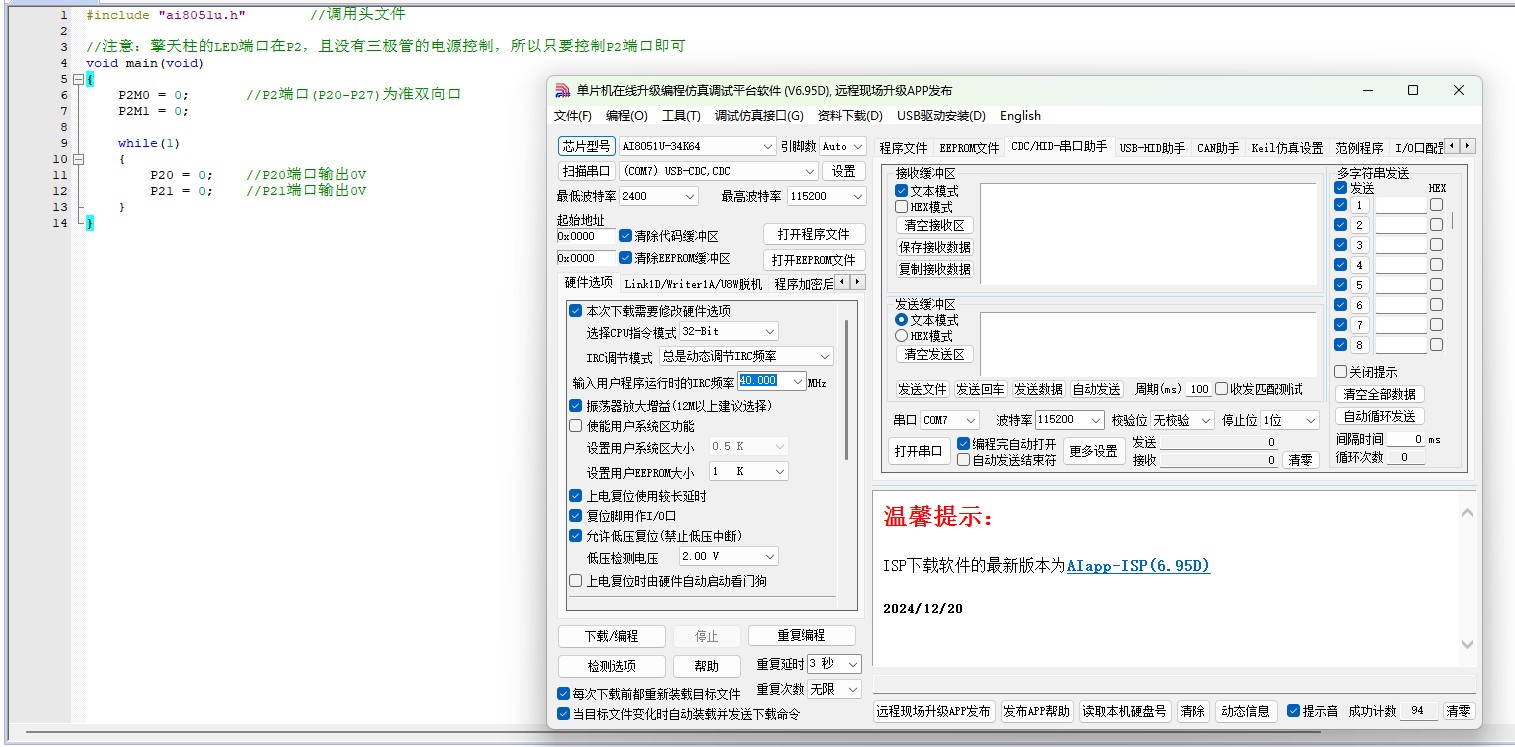Expand the 低压检测电压 2.00 V dropdown
The height and width of the screenshot is (747, 1515).
point(769,556)
